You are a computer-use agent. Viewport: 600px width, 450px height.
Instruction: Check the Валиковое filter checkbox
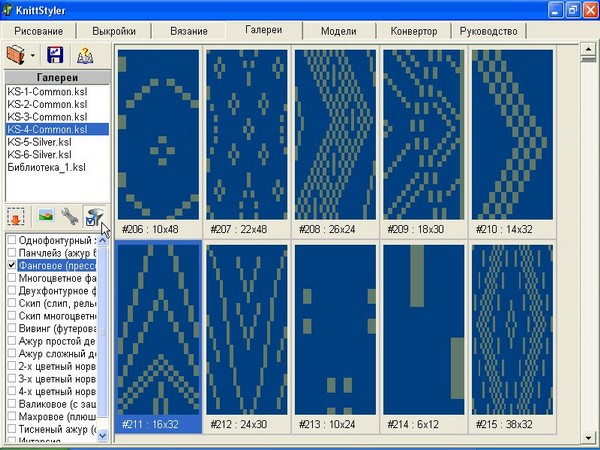click(12, 404)
